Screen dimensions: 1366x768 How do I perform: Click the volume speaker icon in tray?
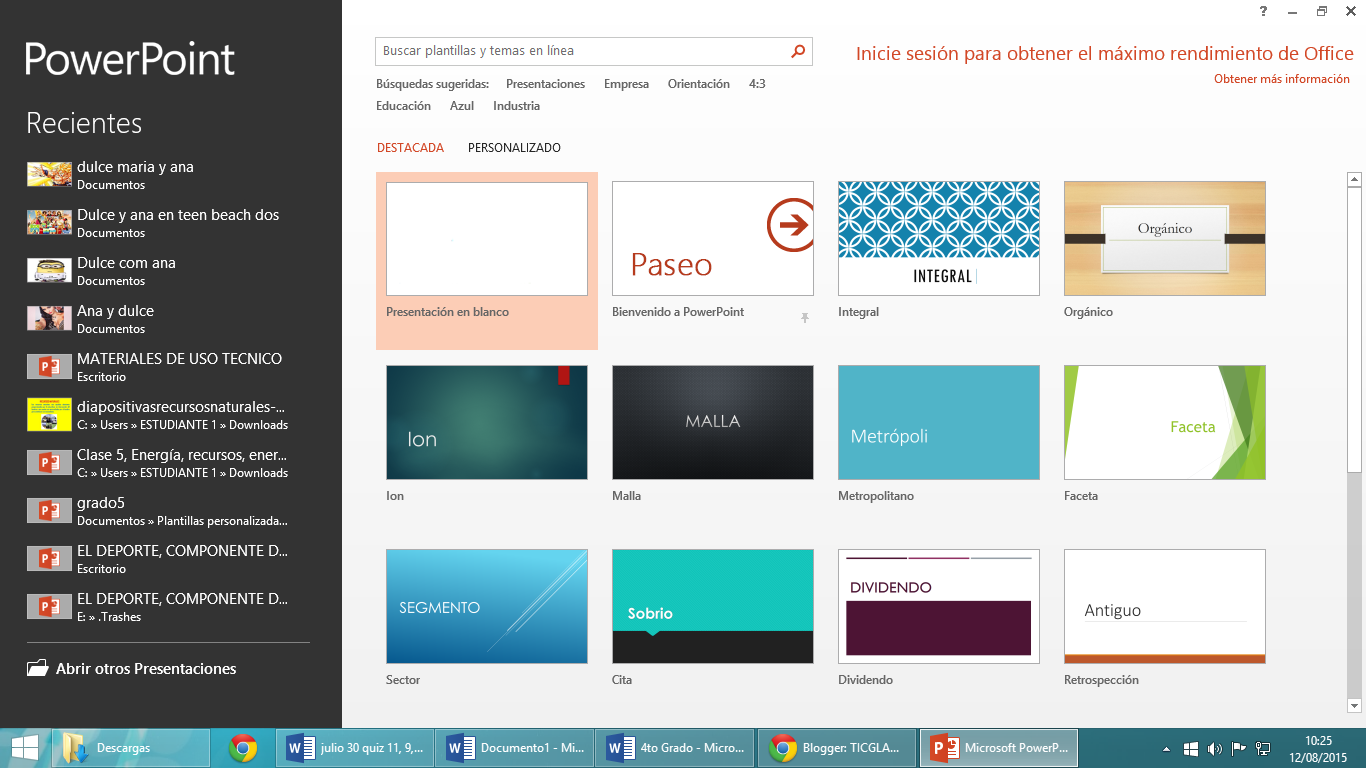click(1215, 747)
